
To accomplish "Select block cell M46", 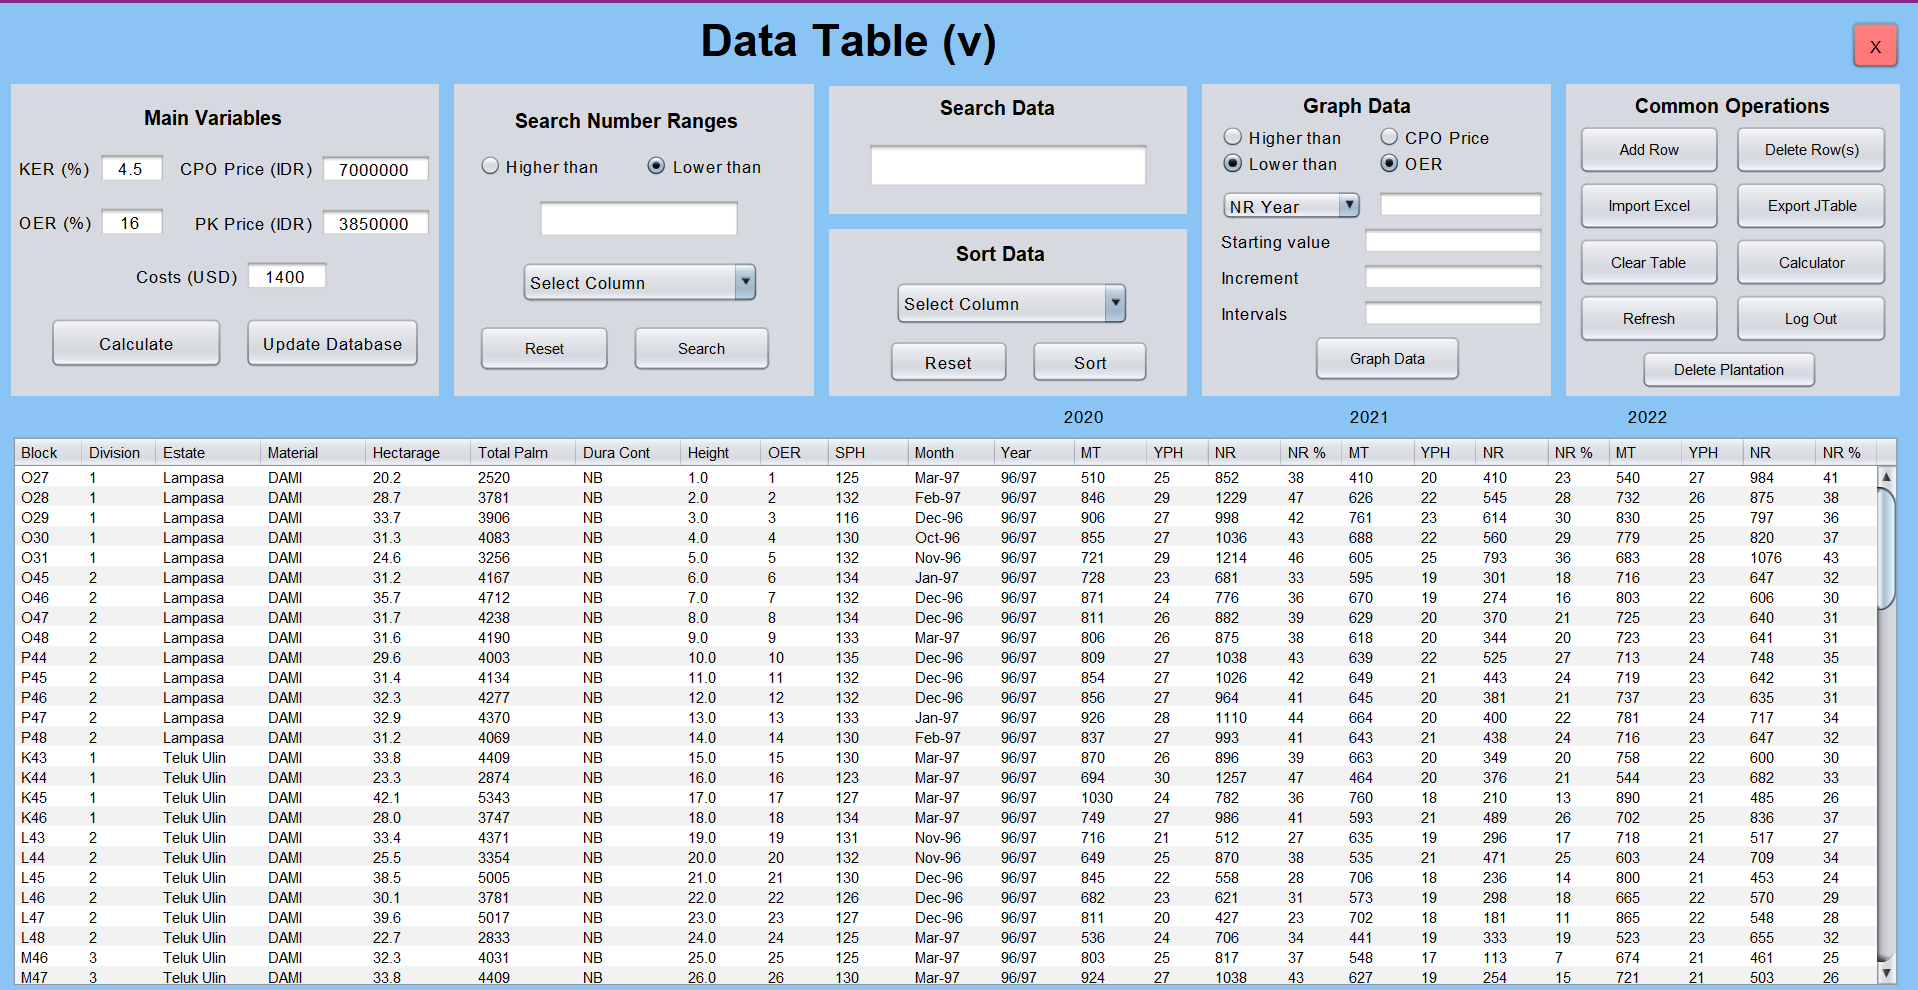I will tap(48, 957).
